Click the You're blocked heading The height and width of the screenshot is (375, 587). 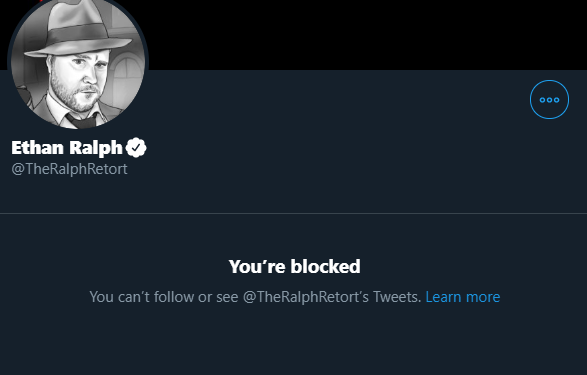pos(294,266)
